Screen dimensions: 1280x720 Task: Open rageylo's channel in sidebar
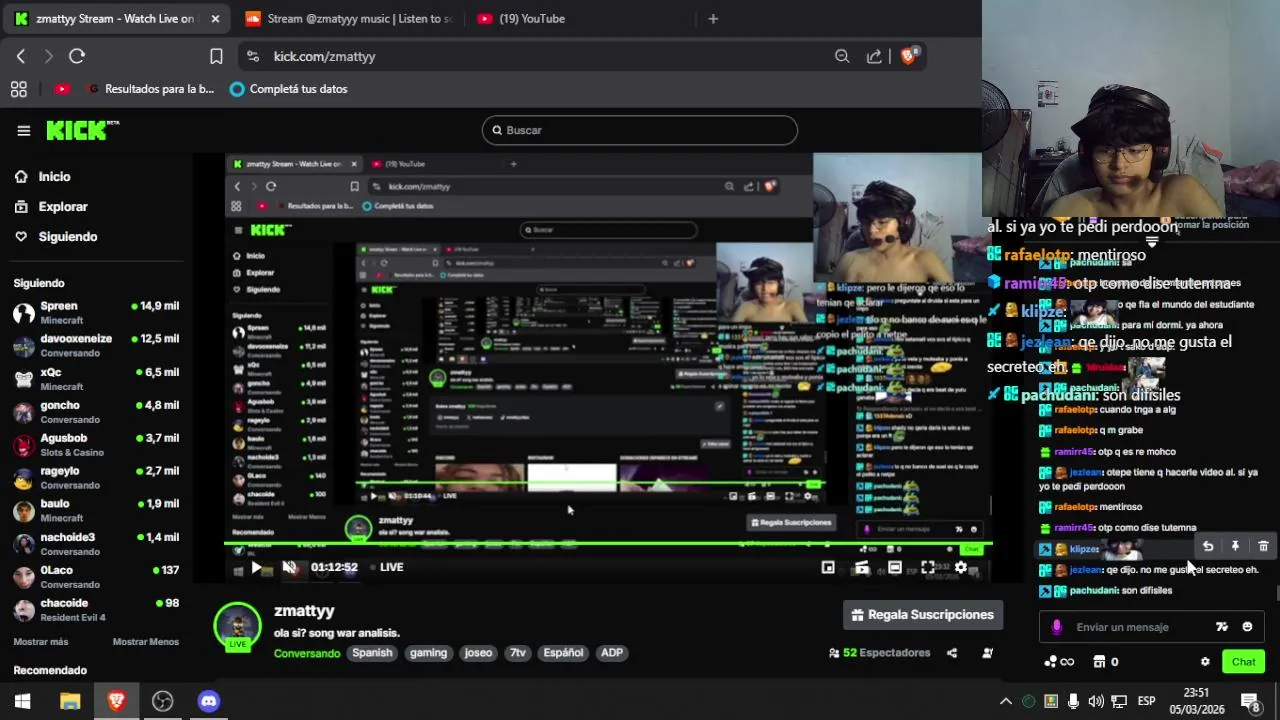96,477
